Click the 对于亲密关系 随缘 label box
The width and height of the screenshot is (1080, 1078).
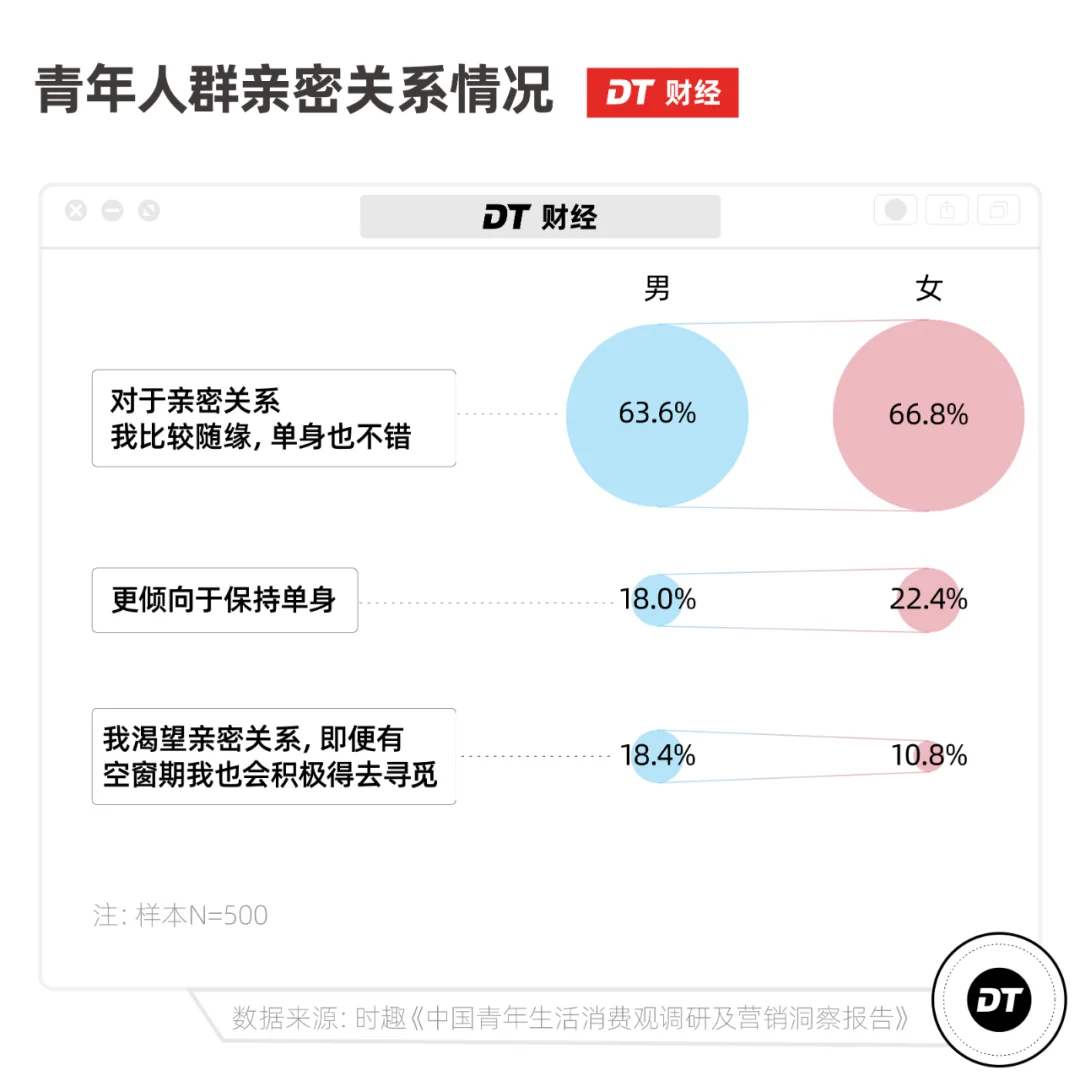(273, 418)
